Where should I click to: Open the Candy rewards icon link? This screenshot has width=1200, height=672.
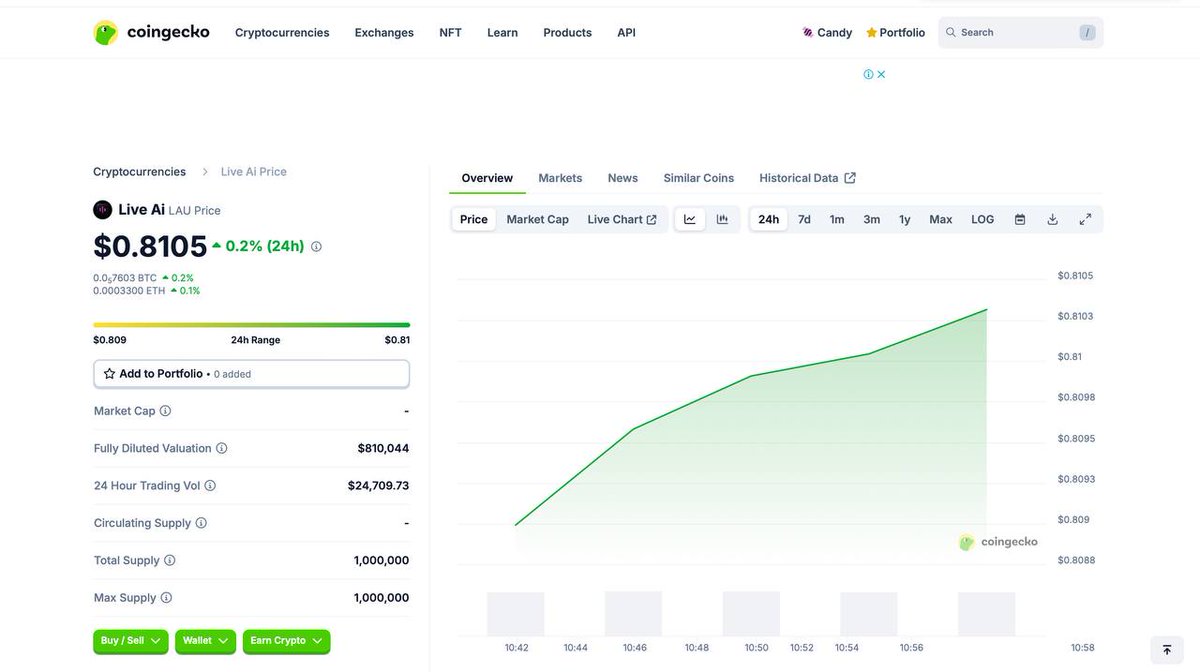coord(827,32)
